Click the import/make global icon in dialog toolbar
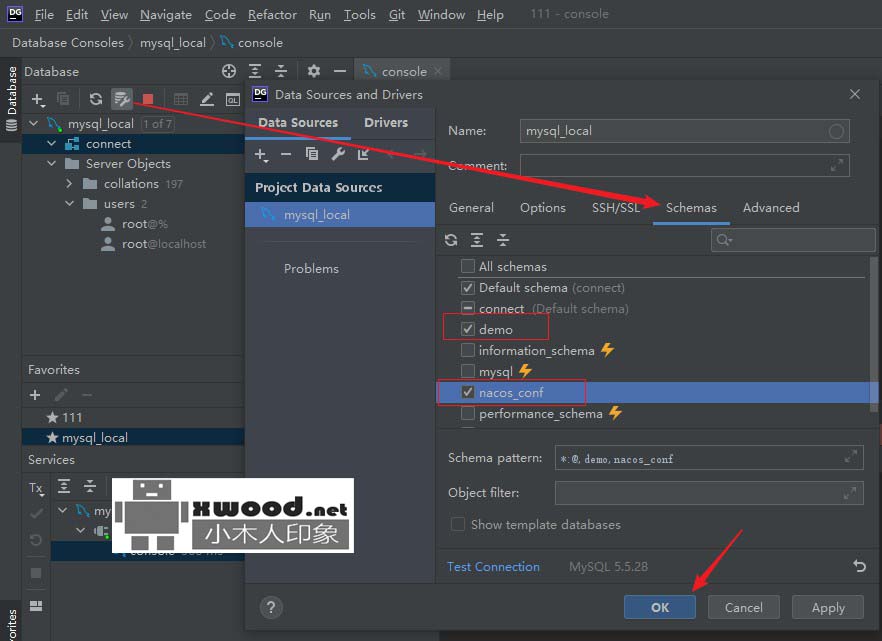This screenshot has height=641, width=882. coord(363,154)
